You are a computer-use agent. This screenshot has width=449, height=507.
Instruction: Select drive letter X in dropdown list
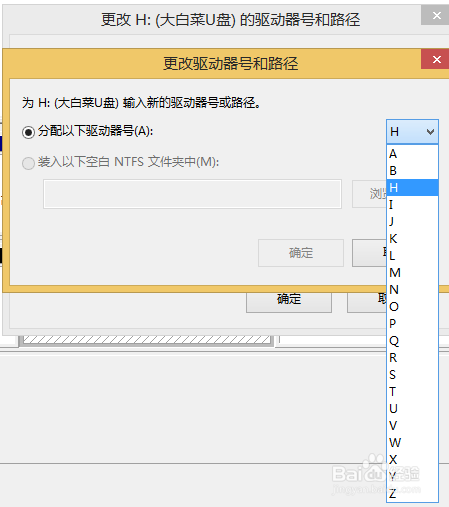pyautogui.click(x=412, y=460)
